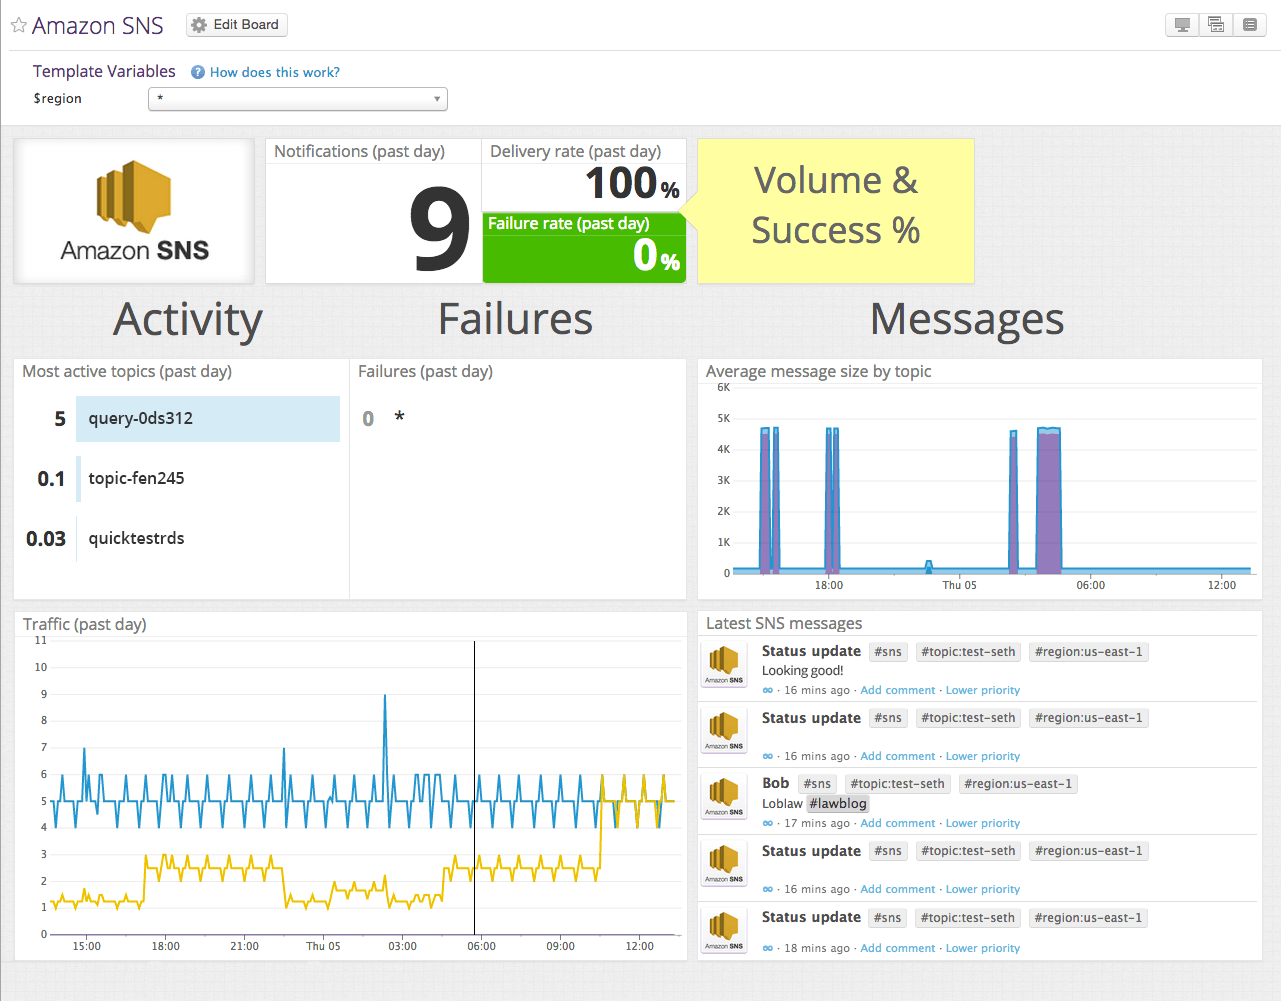
Task: Click the Amazon SNS logo on Bob's message
Action: tap(722, 796)
